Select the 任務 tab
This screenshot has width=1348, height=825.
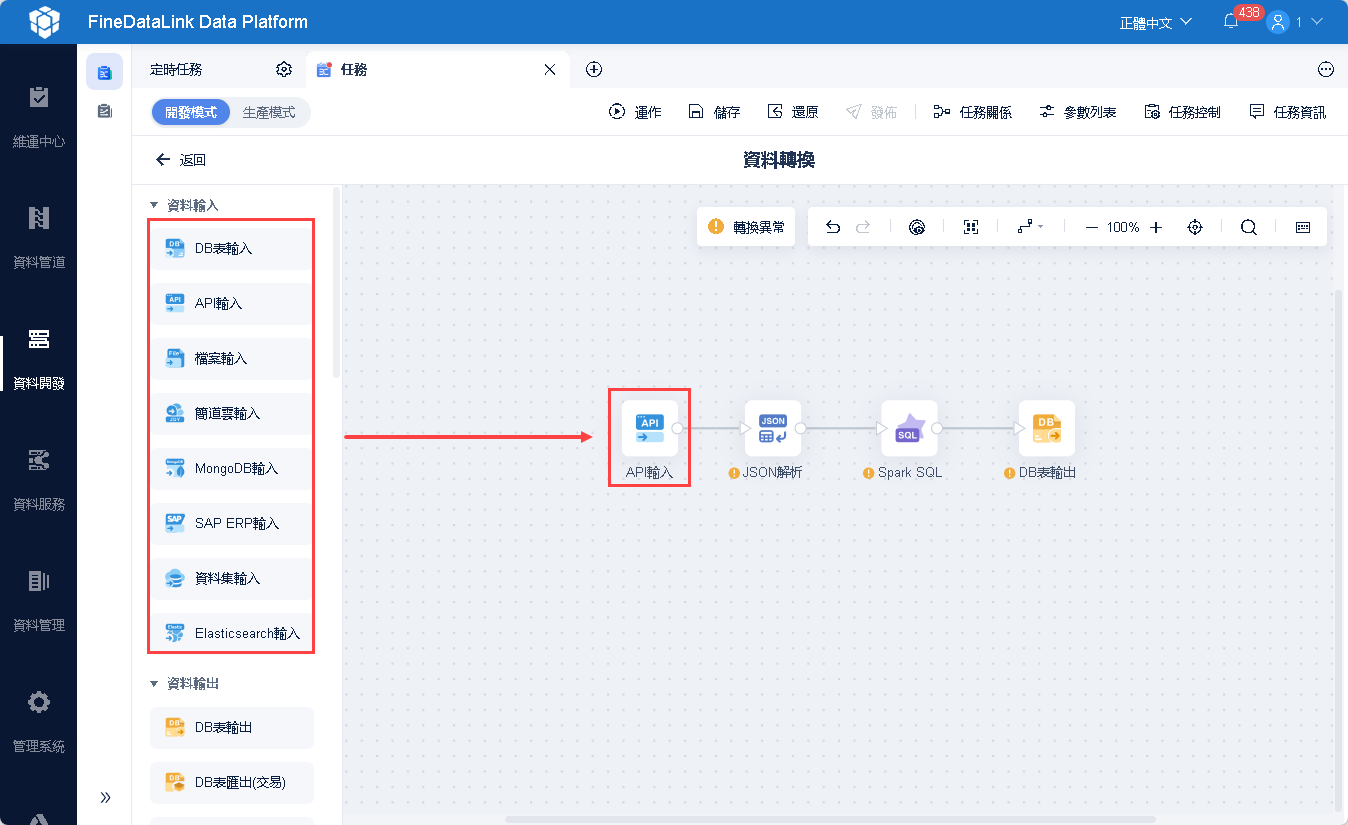point(354,69)
